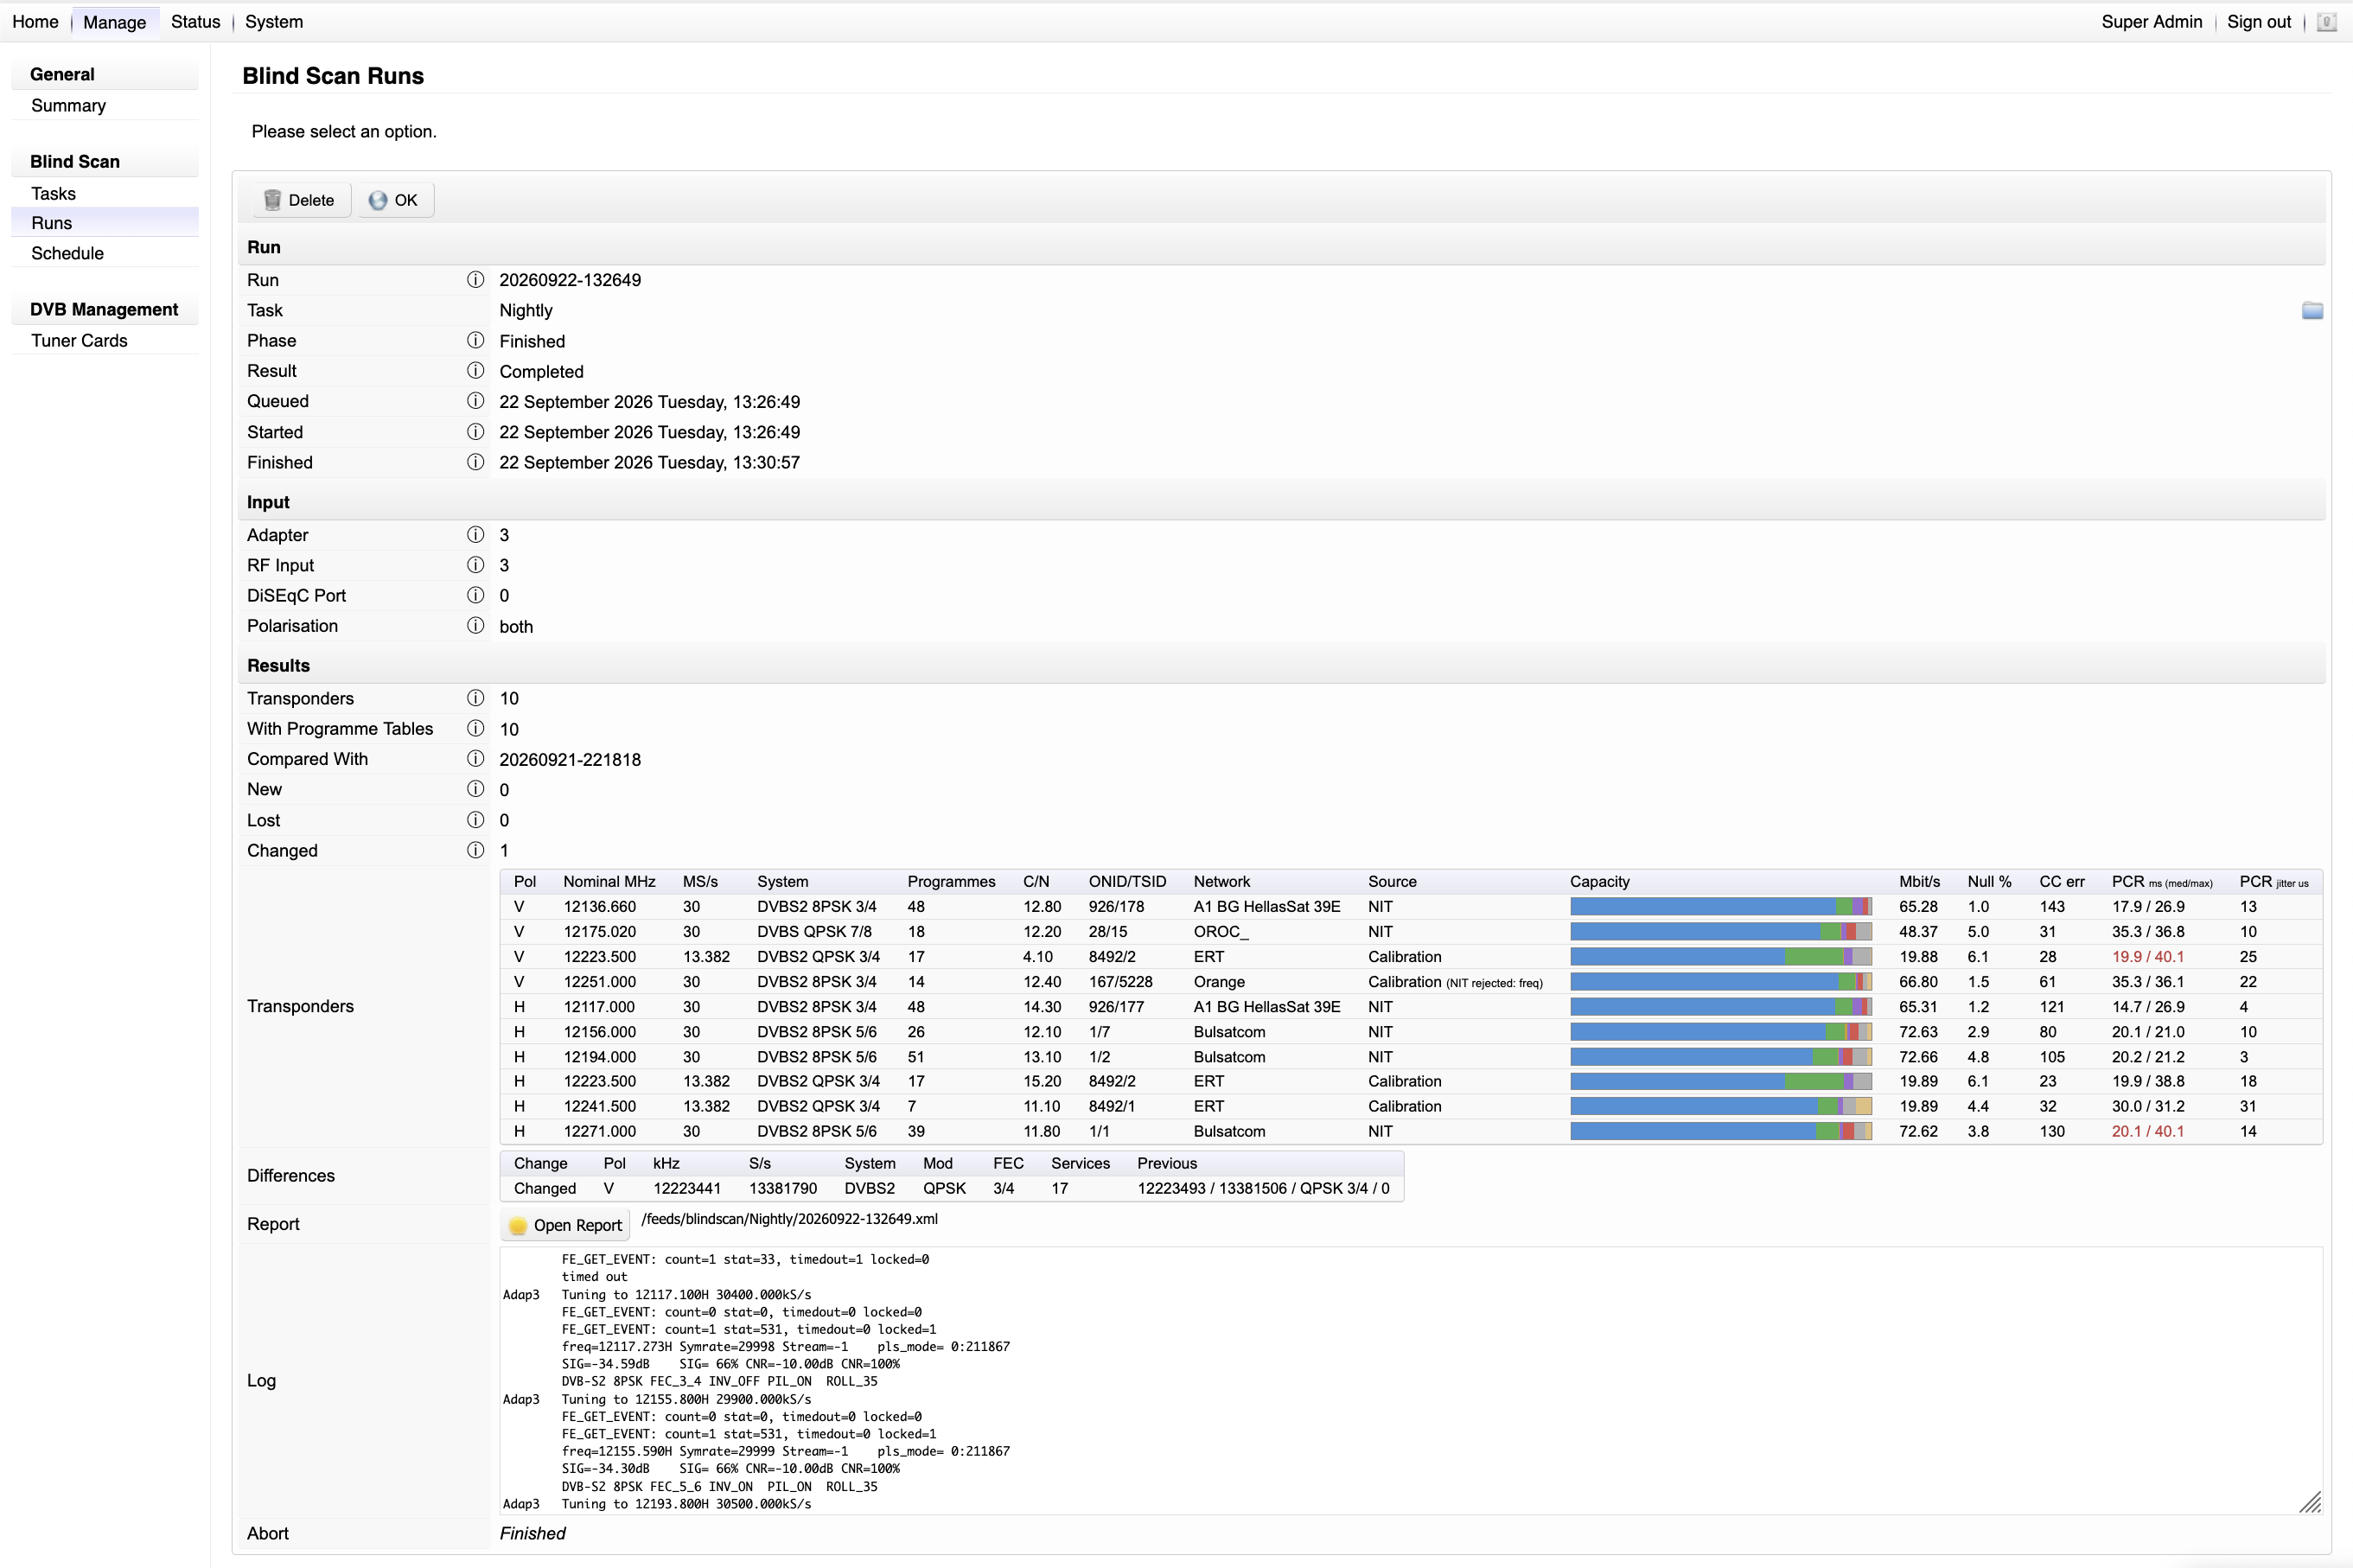This screenshot has height=1568, width=2353.
Task: Click capacity bar for 12136.660 transponder
Action: pyautogui.click(x=1720, y=907)
